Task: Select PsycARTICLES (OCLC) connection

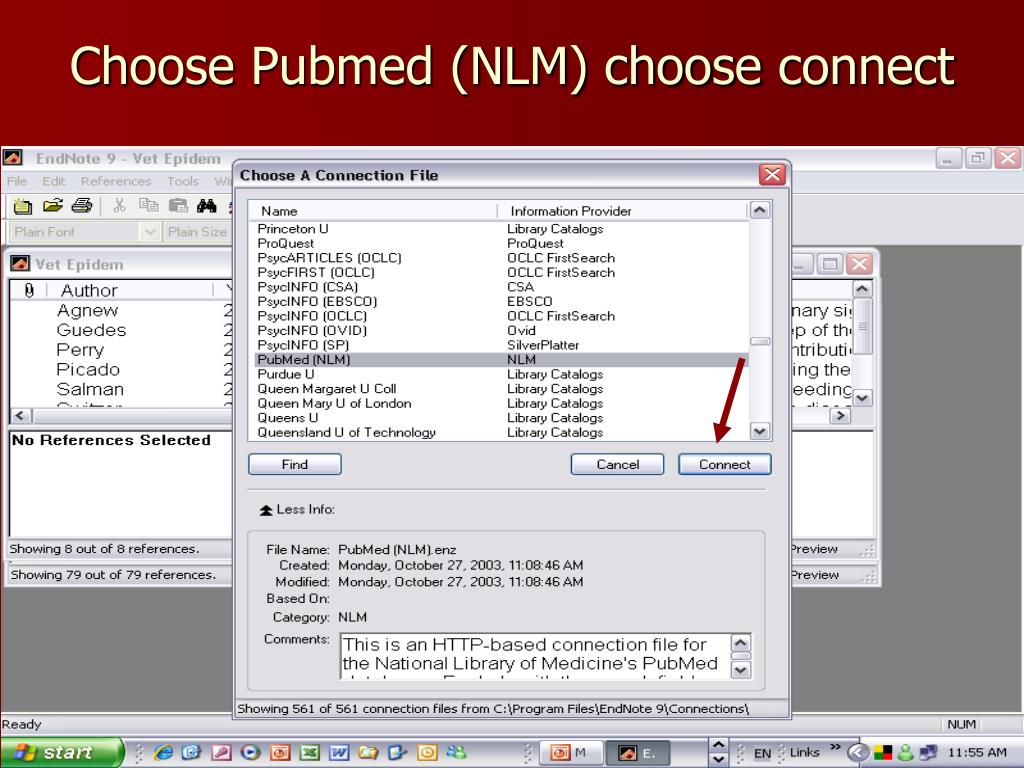Action: tap(501, 258)
